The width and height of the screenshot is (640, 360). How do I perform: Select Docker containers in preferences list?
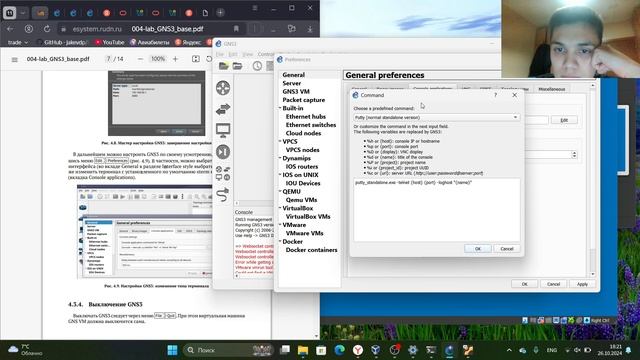pyautogui.click(x=311, y=250)
